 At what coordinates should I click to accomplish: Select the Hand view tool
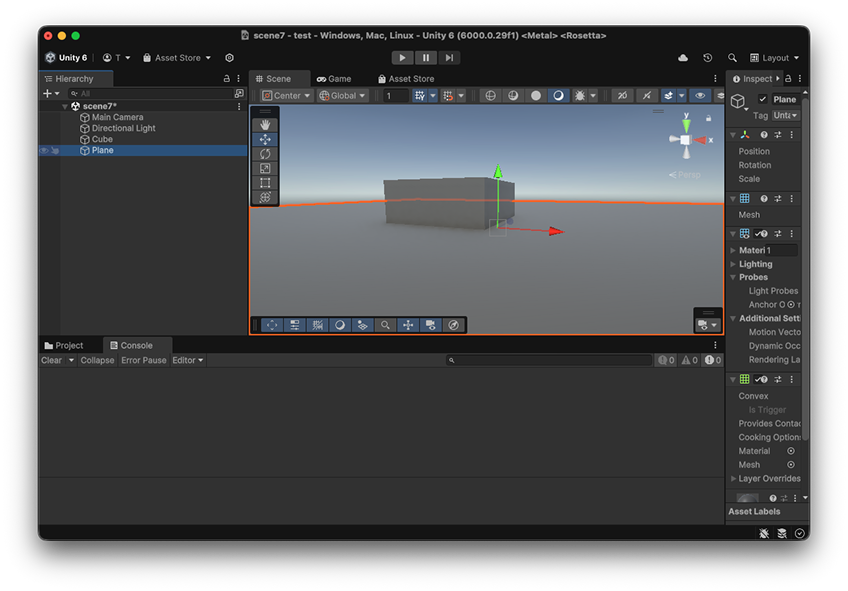[265, 125]
